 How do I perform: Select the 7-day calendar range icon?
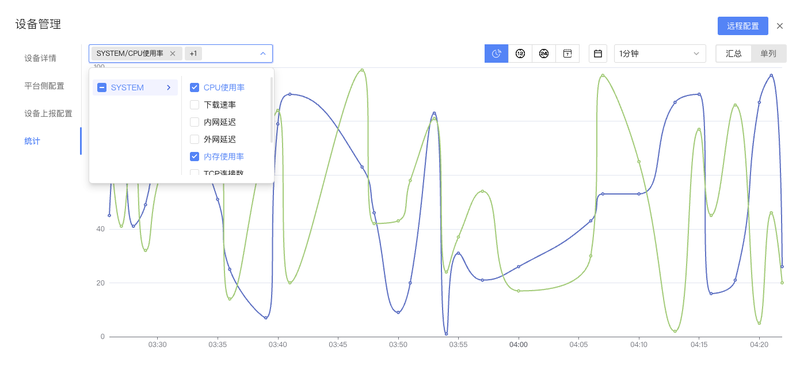[567, 54]
